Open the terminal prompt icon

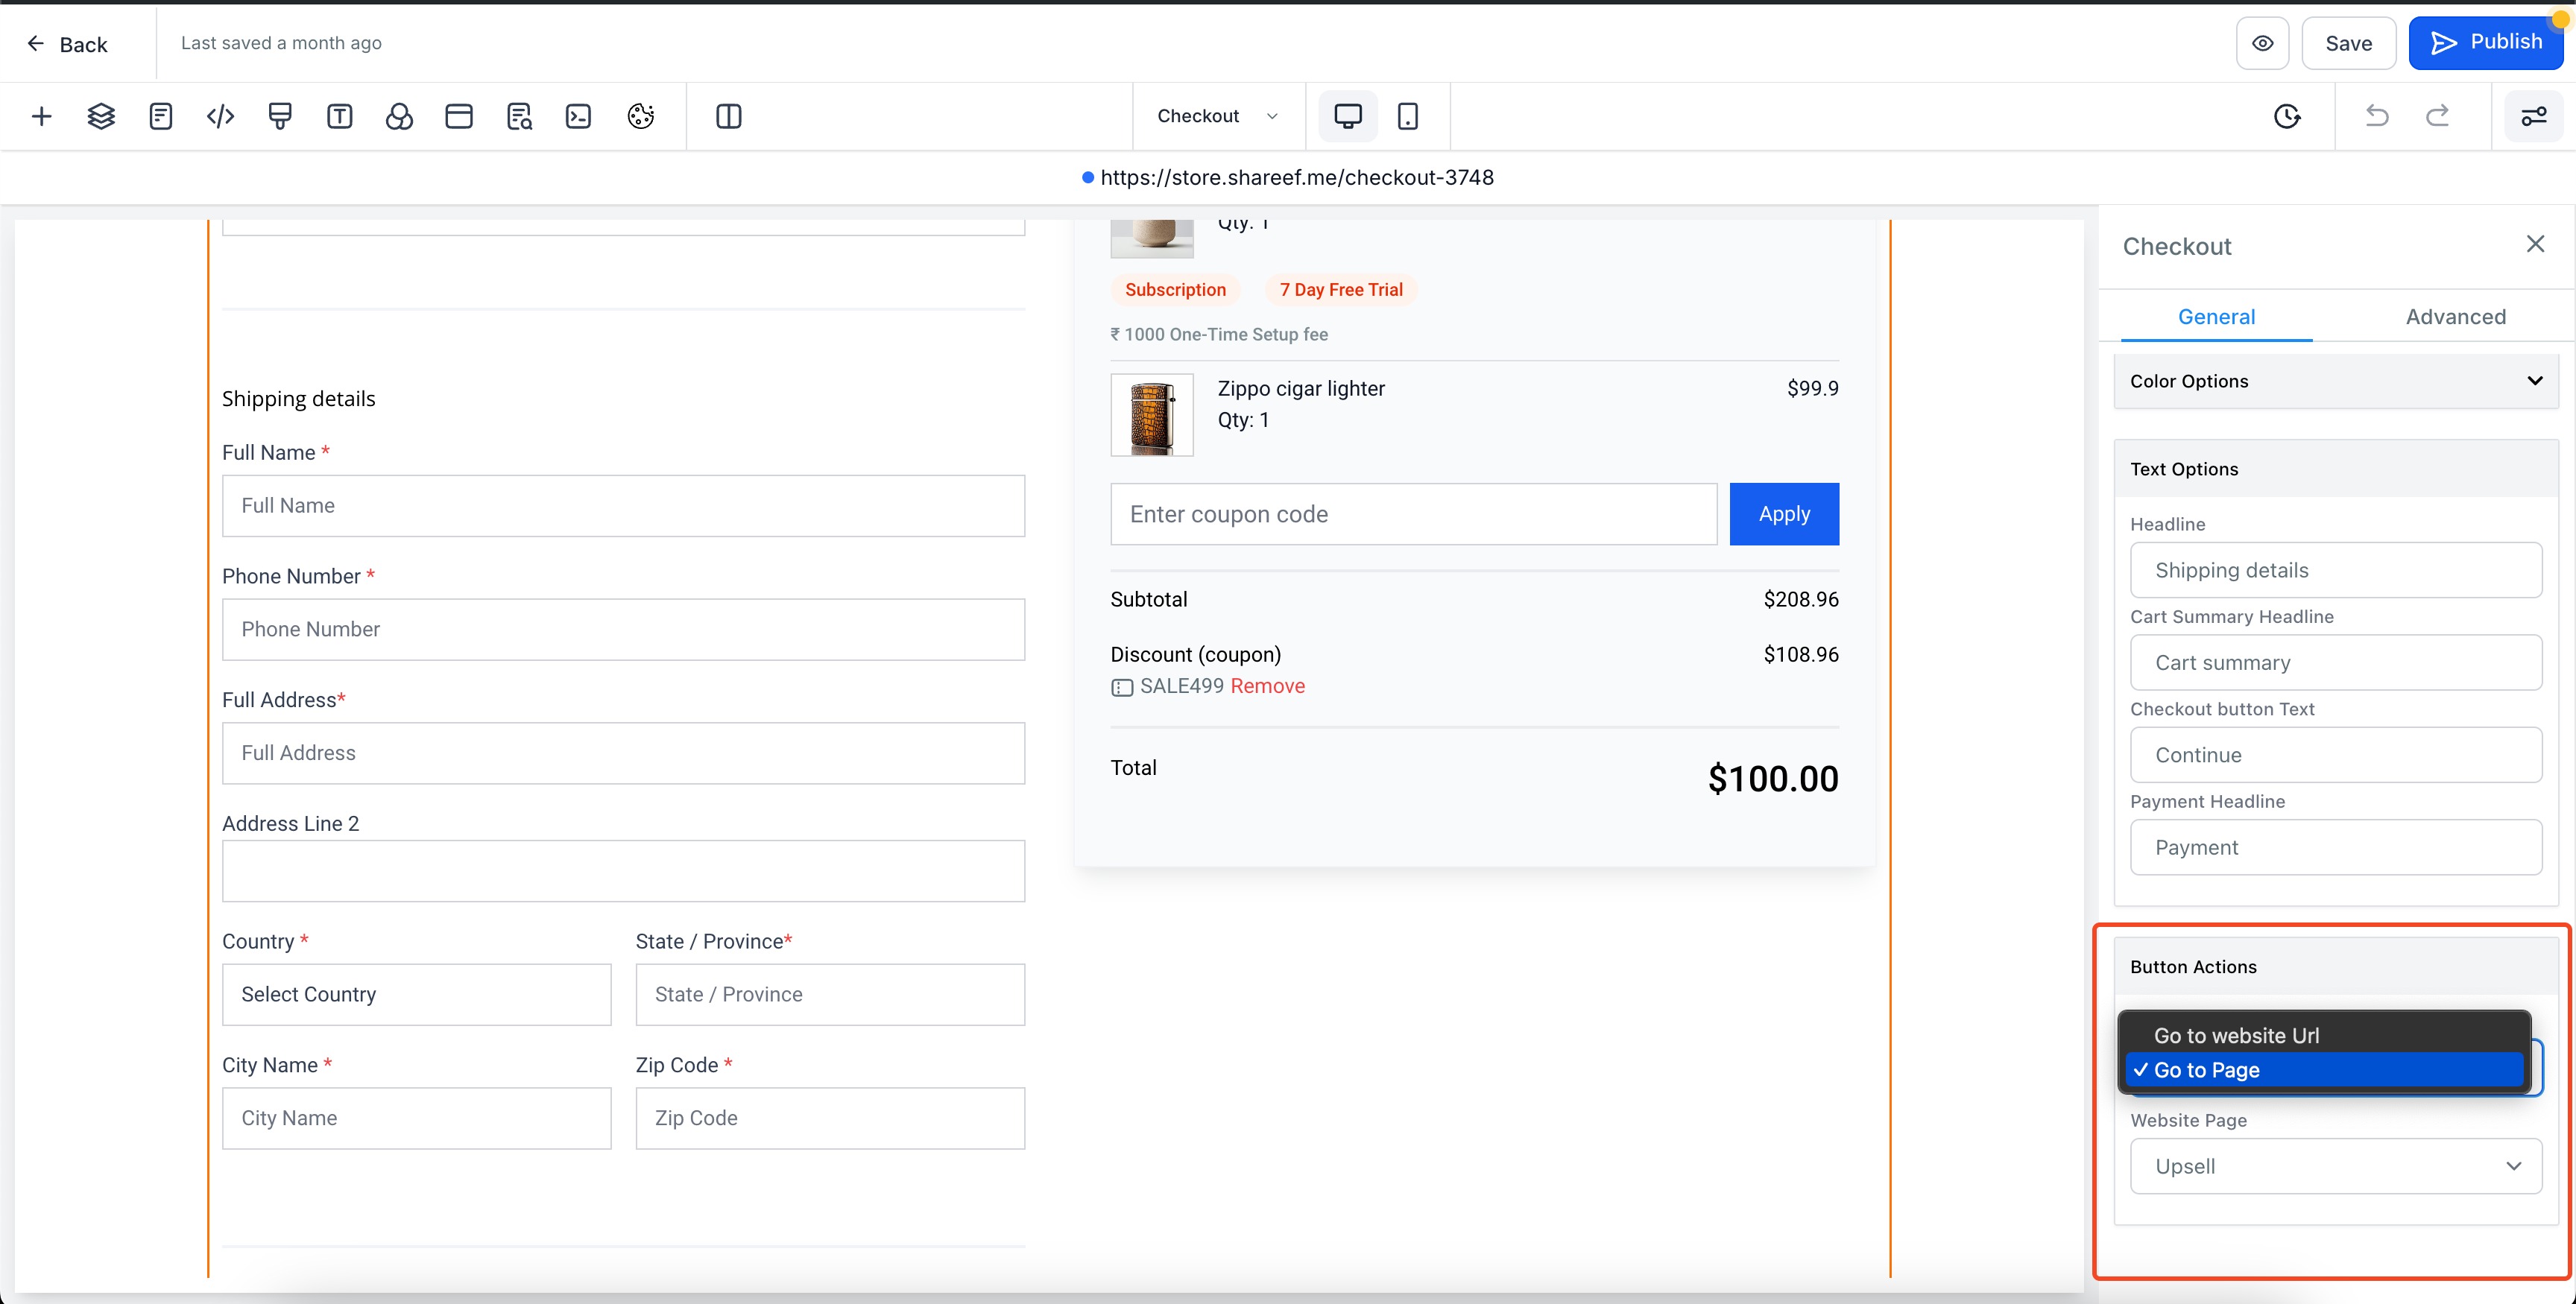coord(578,116)
